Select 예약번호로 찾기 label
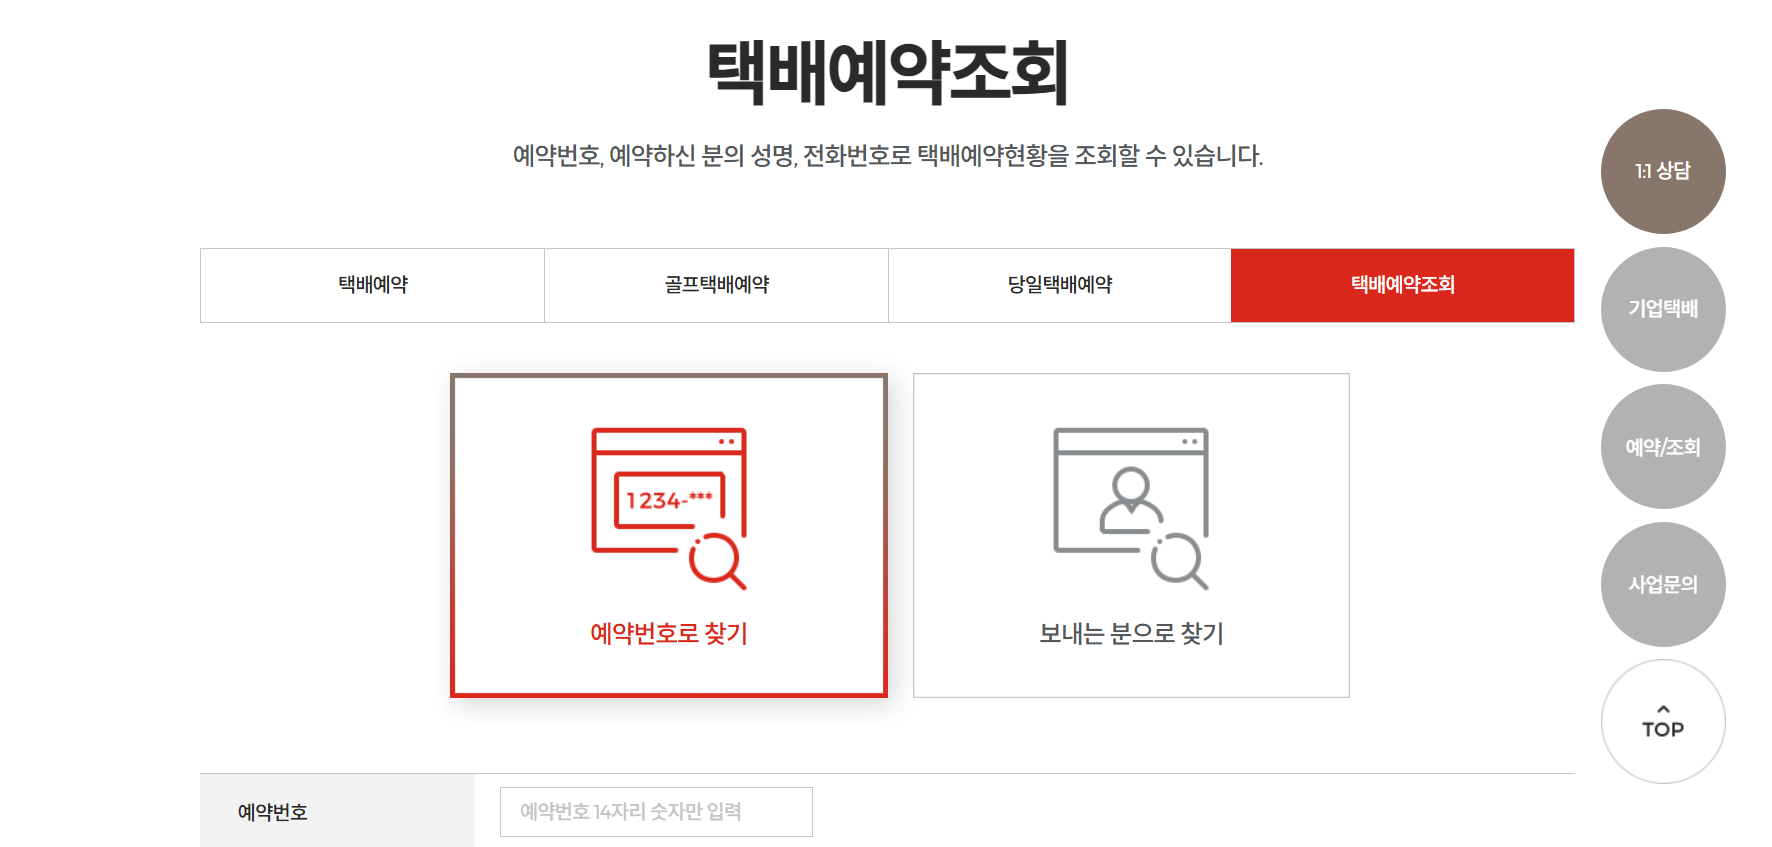The width and height of the screenshot is (1772, 847). pos(669,633)
